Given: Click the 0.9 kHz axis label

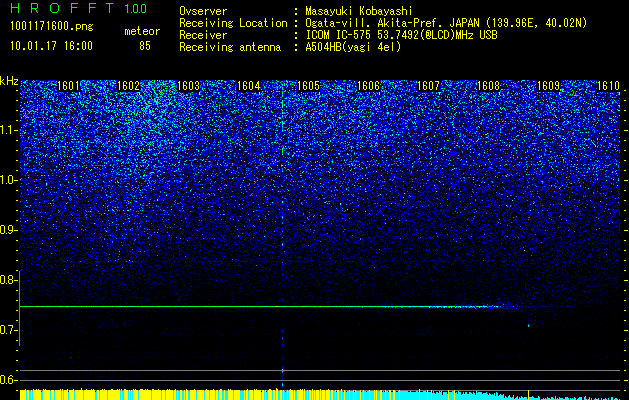Looking at the screenshot, I should point(8,230).
